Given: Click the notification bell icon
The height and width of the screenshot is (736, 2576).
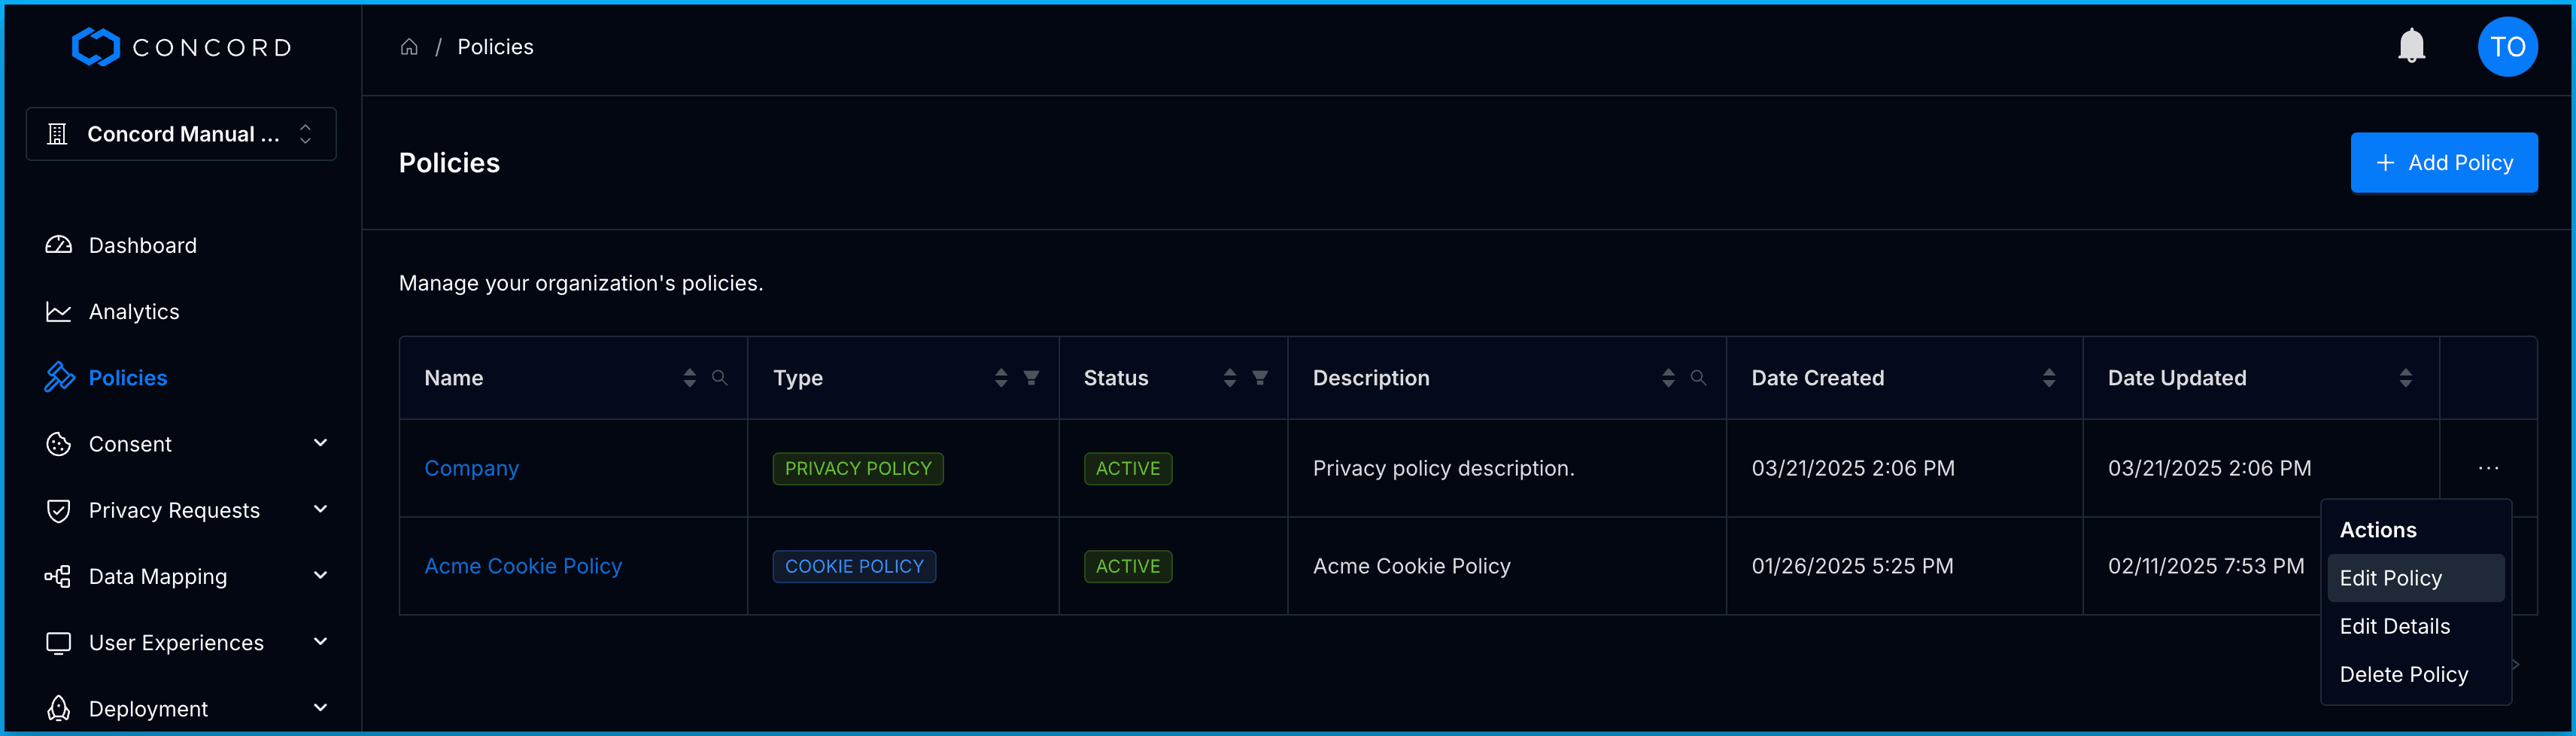Looking at the screenshot, I should pyautogui.click(x=2411, y=46).
